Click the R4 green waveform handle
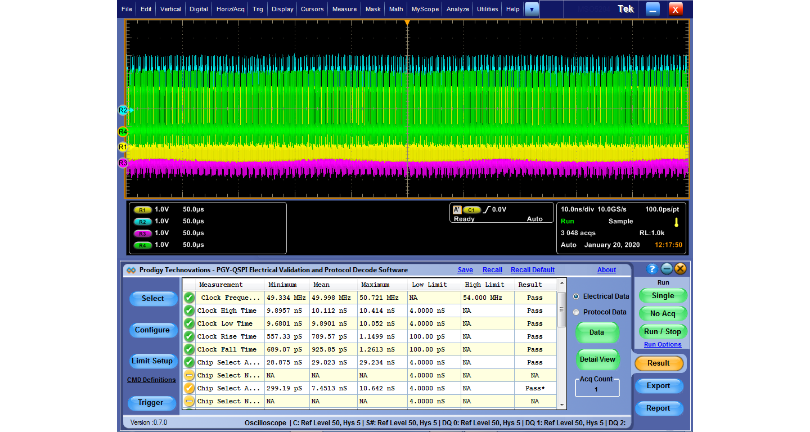 coord(123,132)
